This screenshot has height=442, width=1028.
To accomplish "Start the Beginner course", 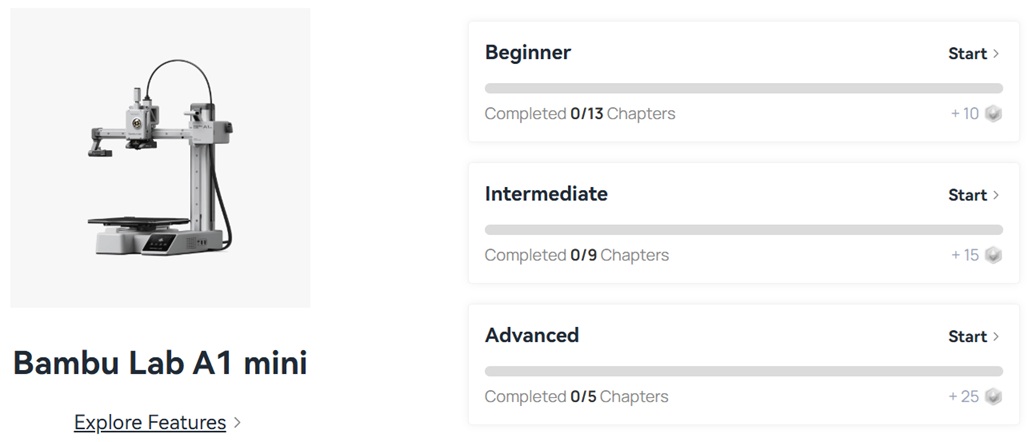I will (x=967, y=54).
